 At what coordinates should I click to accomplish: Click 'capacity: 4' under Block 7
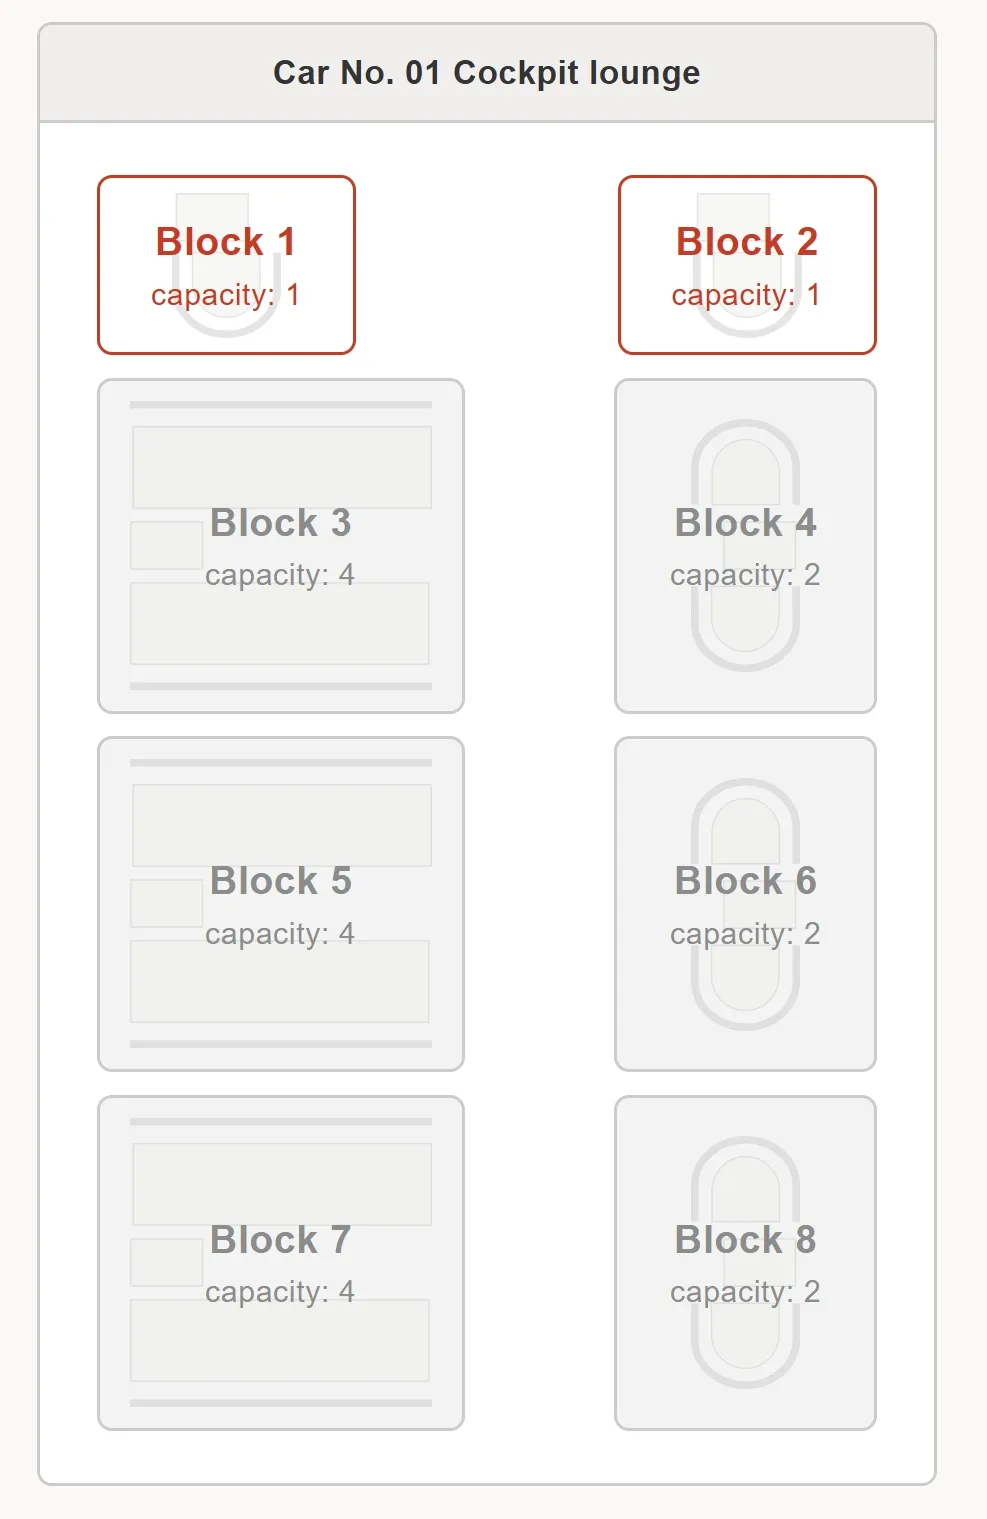(x=280, y=1292)
